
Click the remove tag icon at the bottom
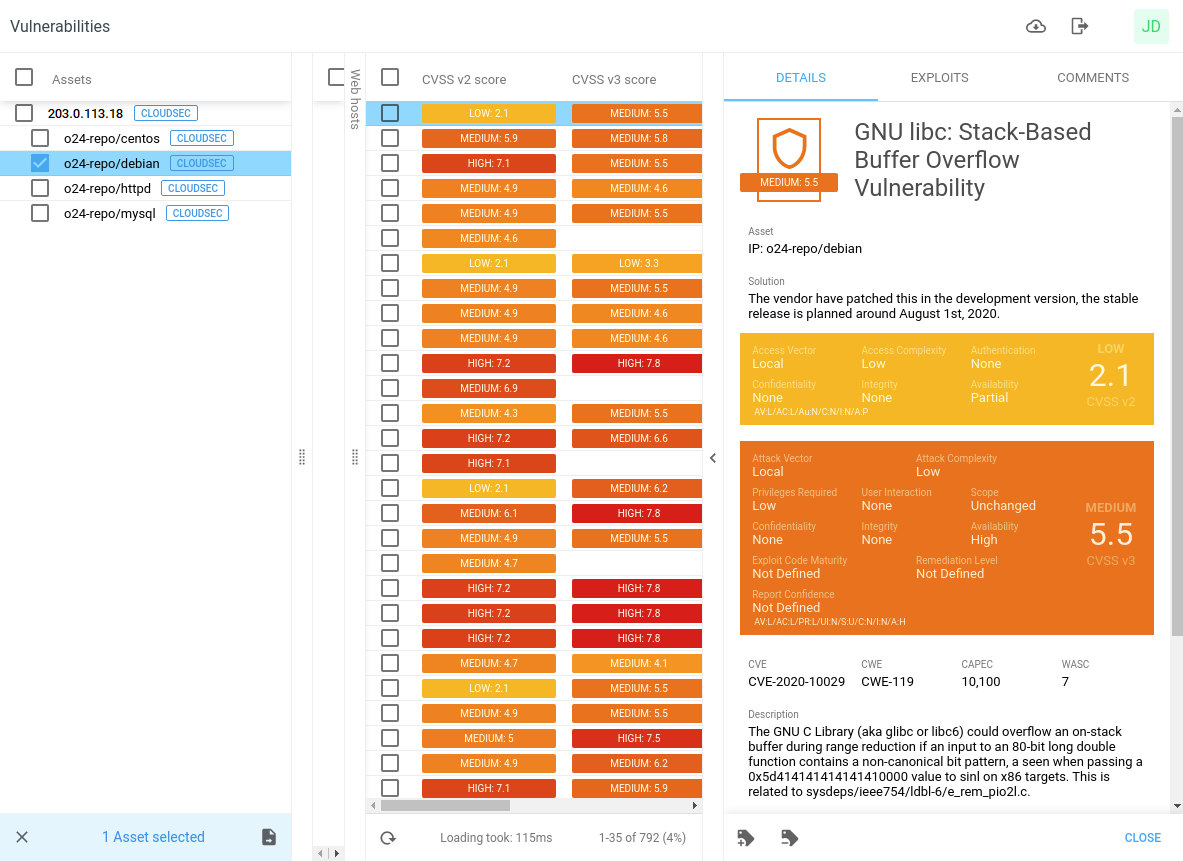789,837
